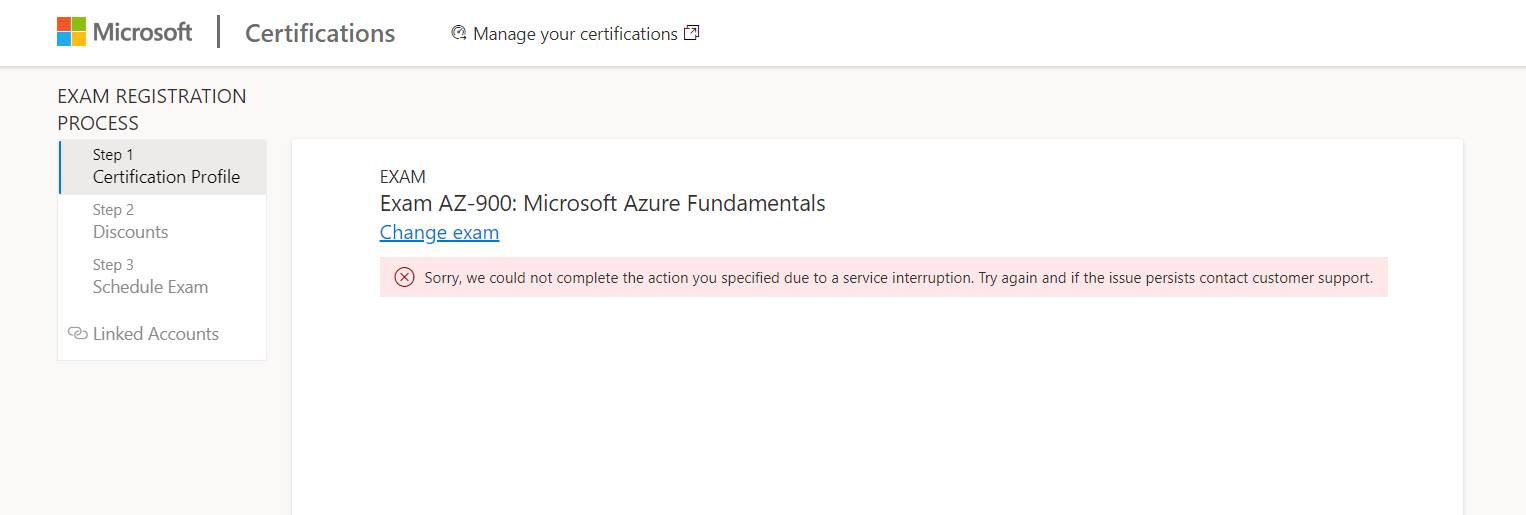Click the service interruption error message text
The width and height of the screenshot is (1526, 515).
(x=898, y=278)
